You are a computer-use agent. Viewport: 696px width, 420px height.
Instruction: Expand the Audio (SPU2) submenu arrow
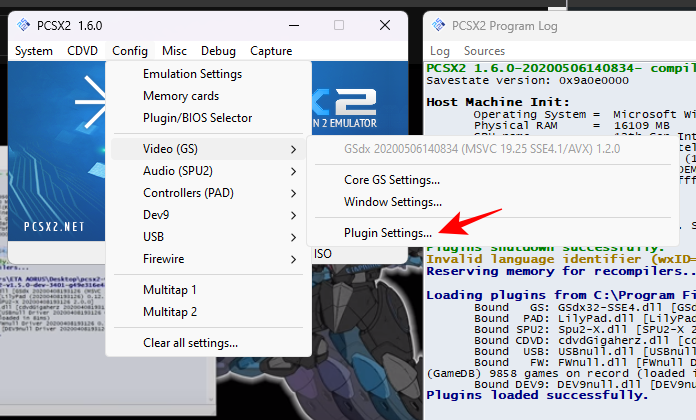(x=293, y=171)
